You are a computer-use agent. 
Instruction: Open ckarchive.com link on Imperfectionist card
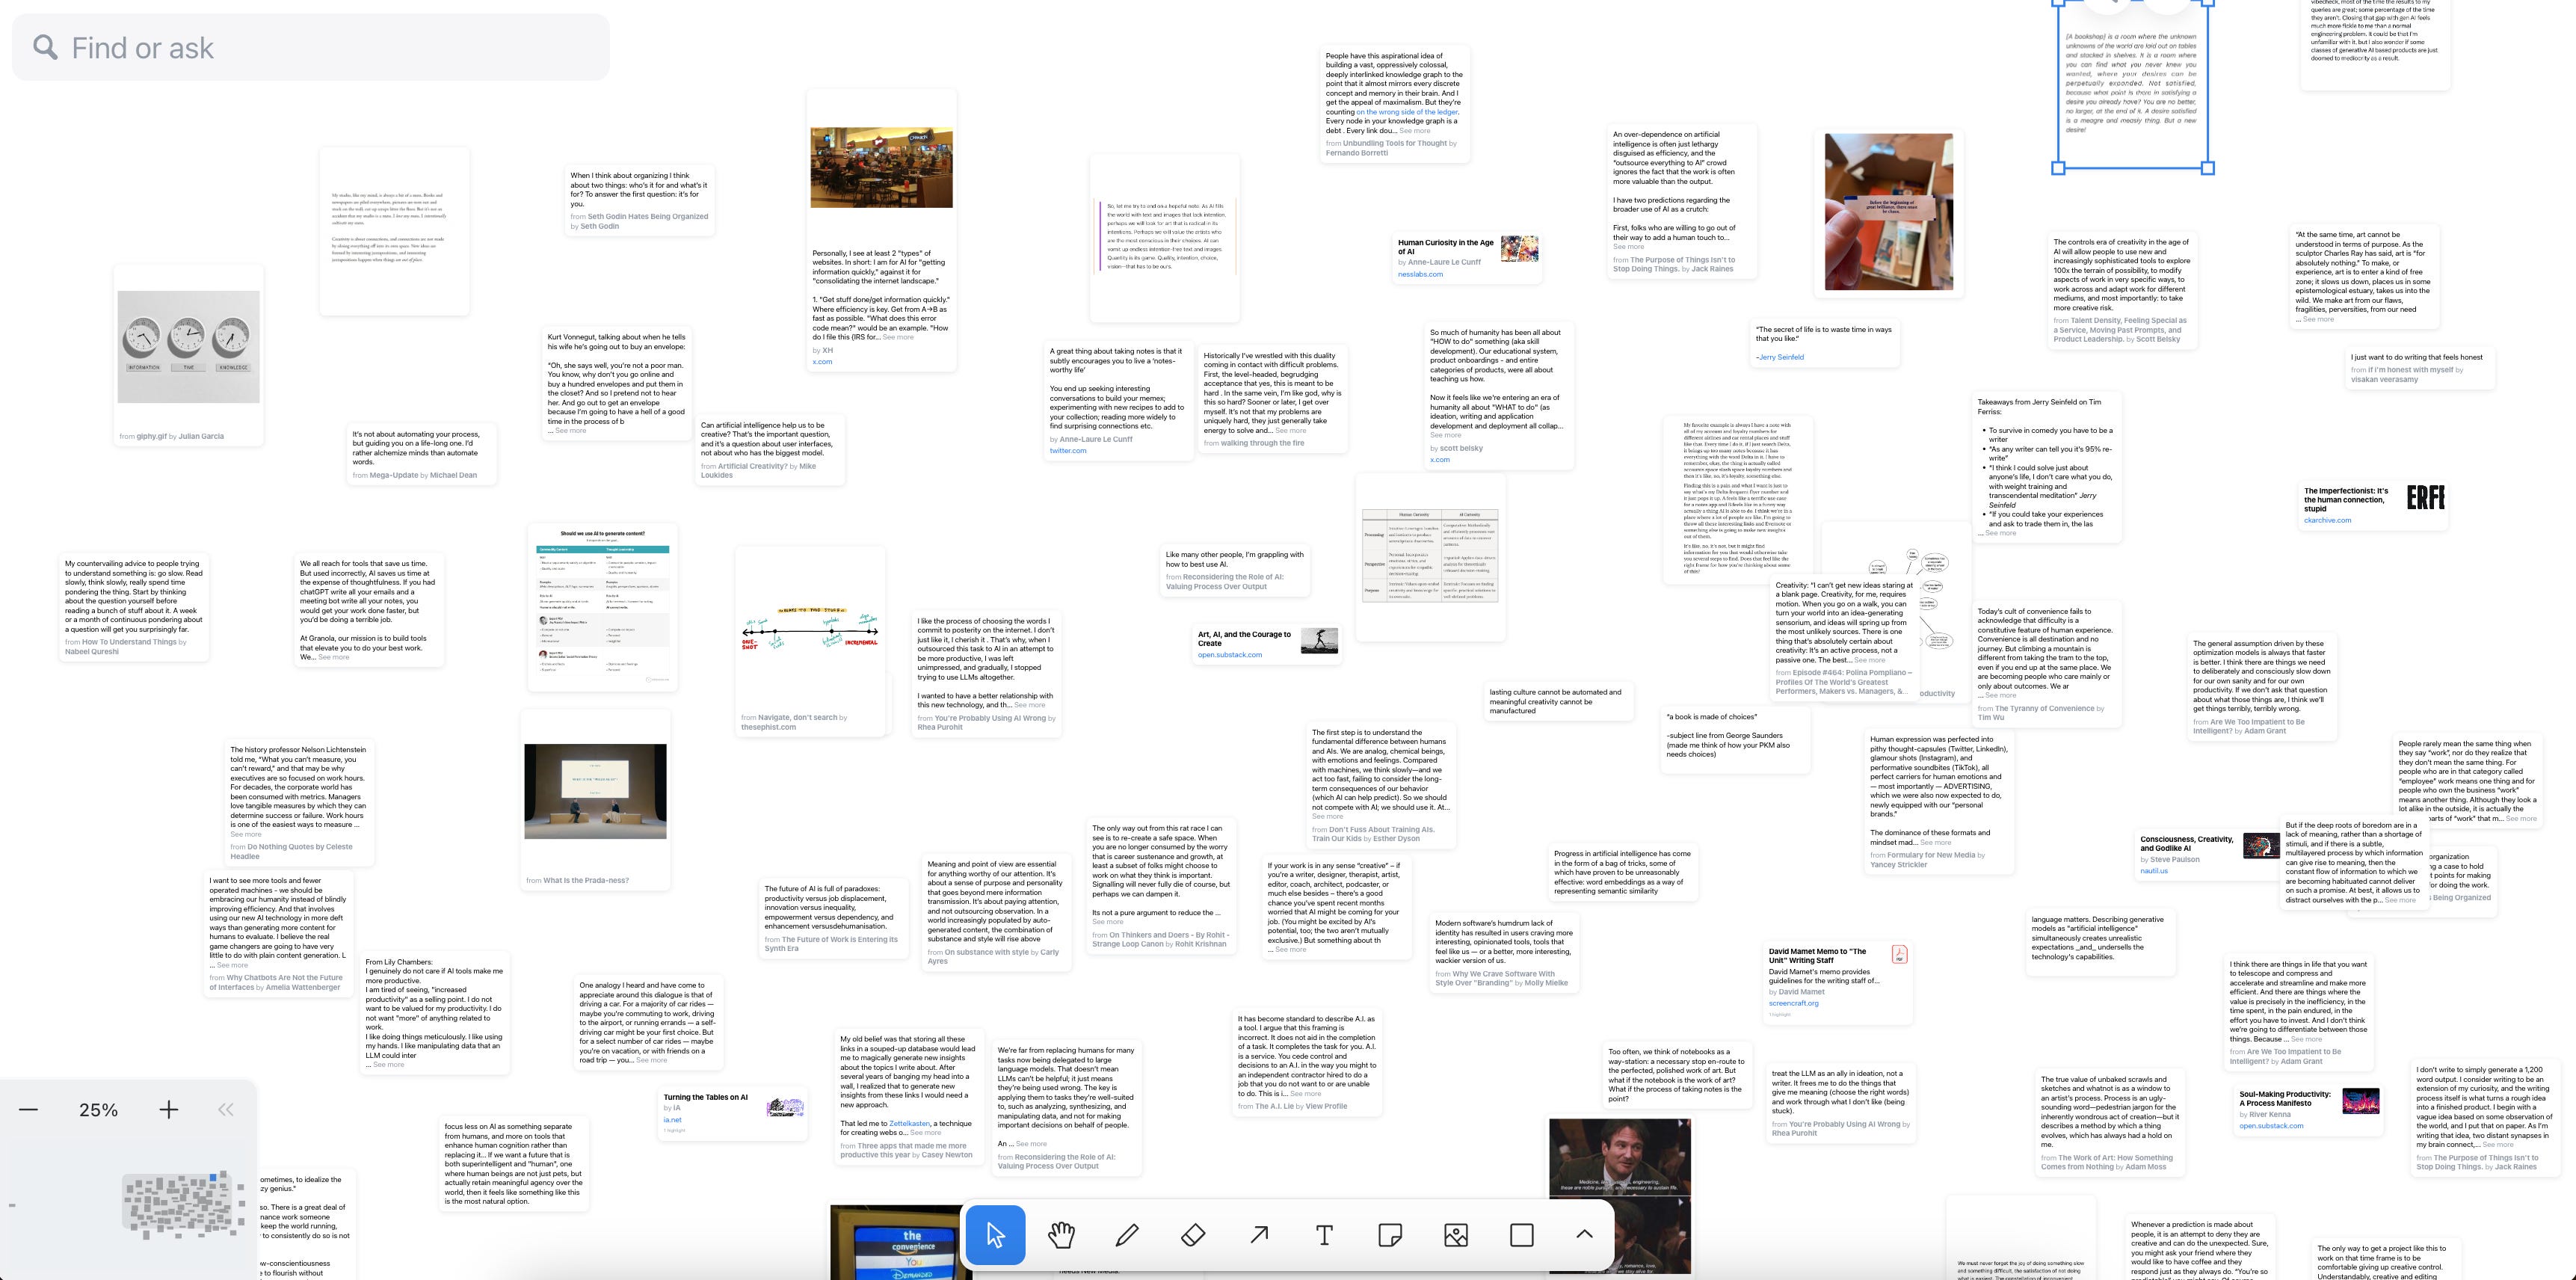pos(2327,520)
